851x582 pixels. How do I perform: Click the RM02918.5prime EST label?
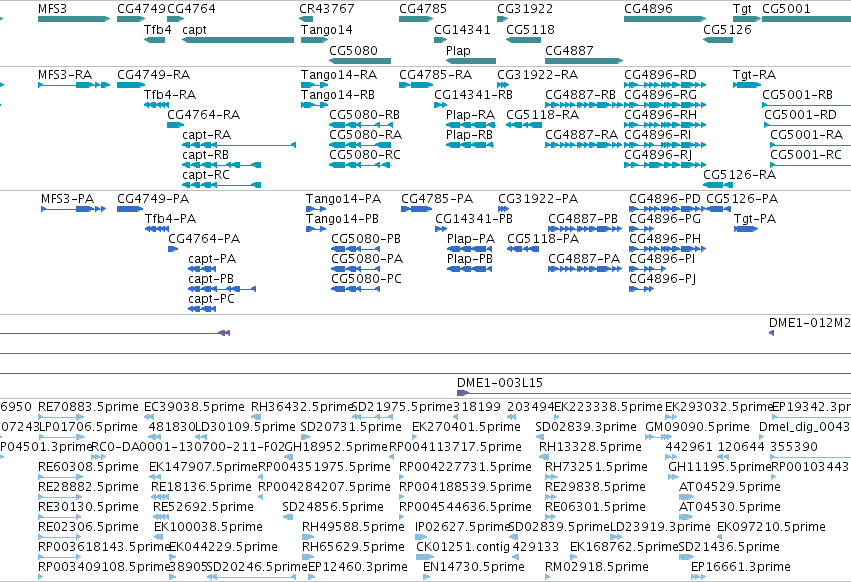click(597, 567)
